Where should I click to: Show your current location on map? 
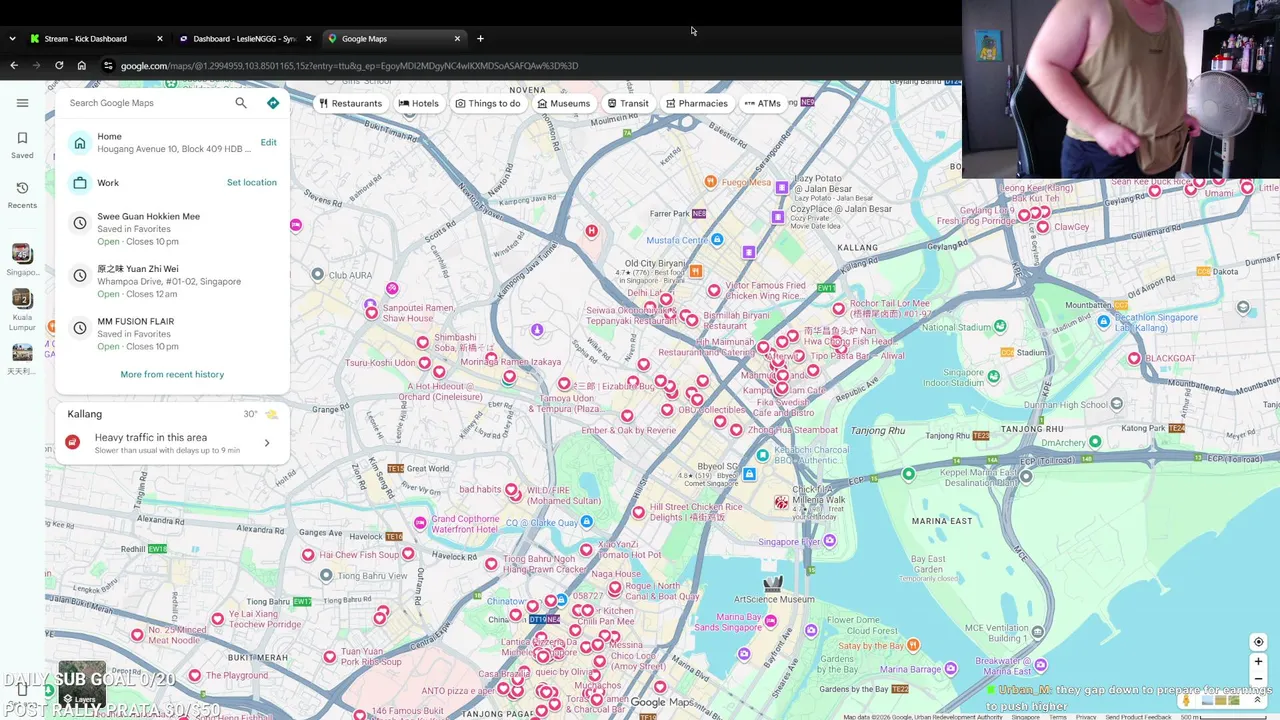tap(1258, 642)
